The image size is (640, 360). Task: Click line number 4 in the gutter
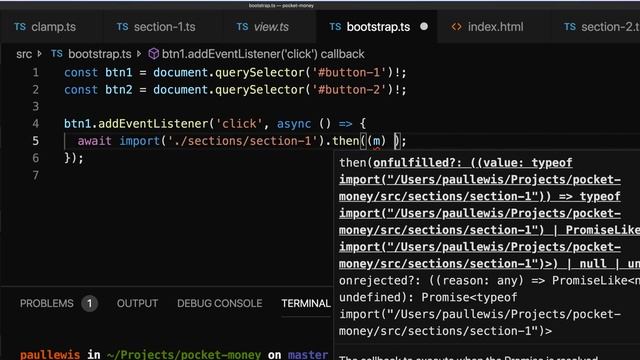tap(36, 124)
